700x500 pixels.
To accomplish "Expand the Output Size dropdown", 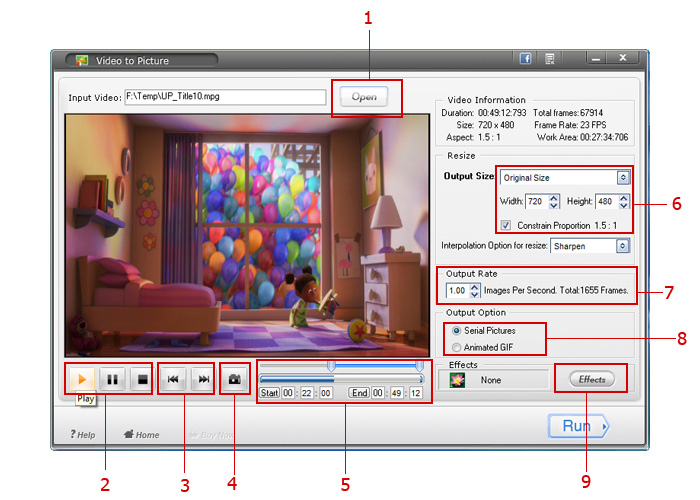I will [623, 177].
